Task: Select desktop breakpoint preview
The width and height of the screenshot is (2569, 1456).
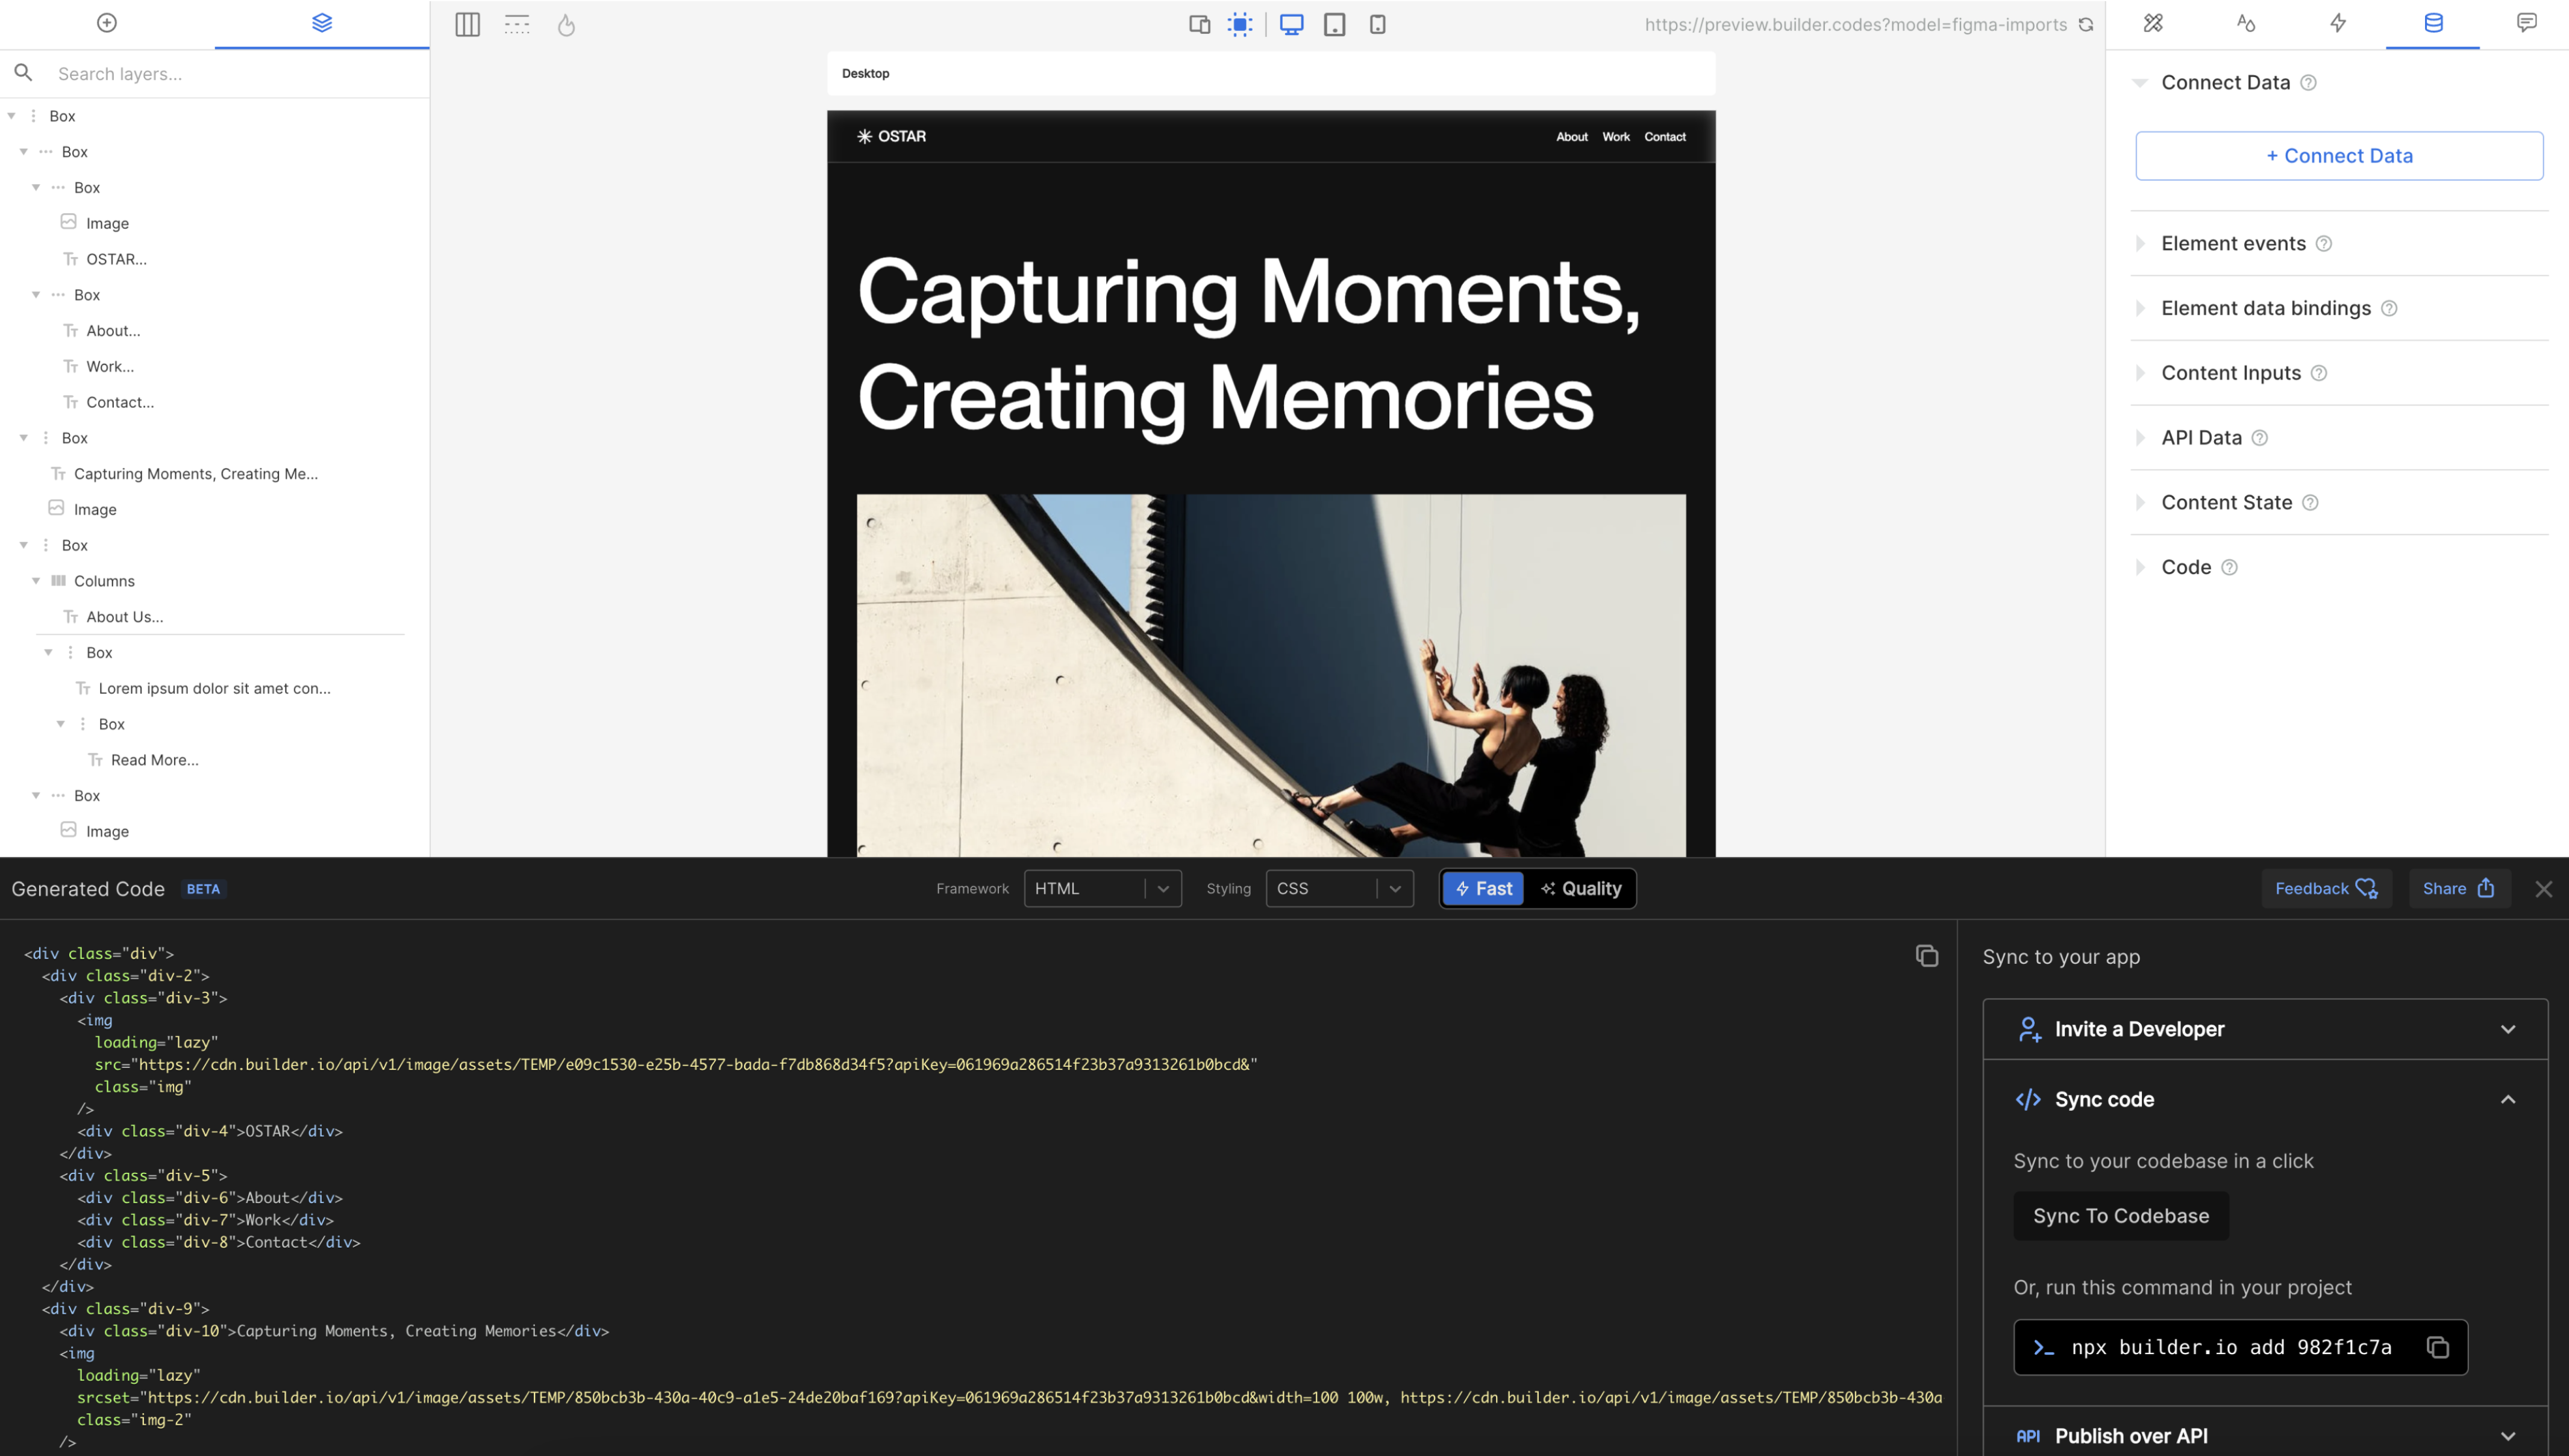Action: tap(1291, 25)
